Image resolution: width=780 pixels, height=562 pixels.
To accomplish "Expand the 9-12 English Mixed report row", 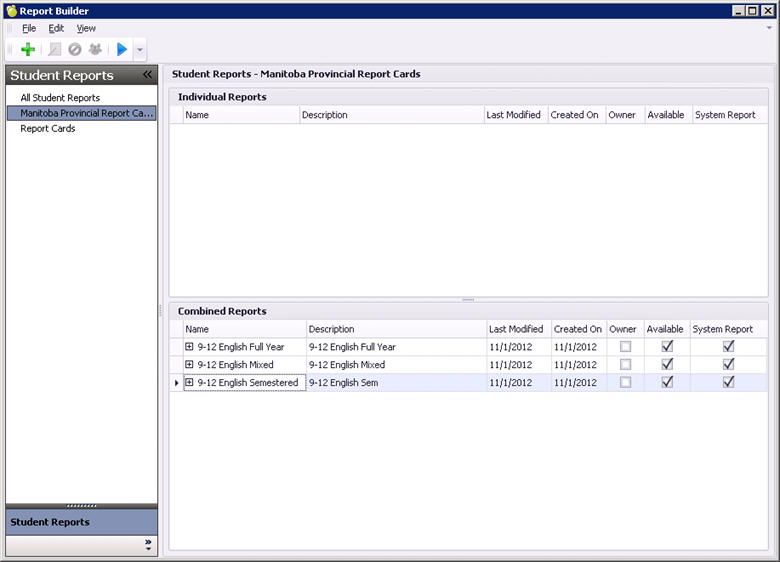I will (189, 365).
